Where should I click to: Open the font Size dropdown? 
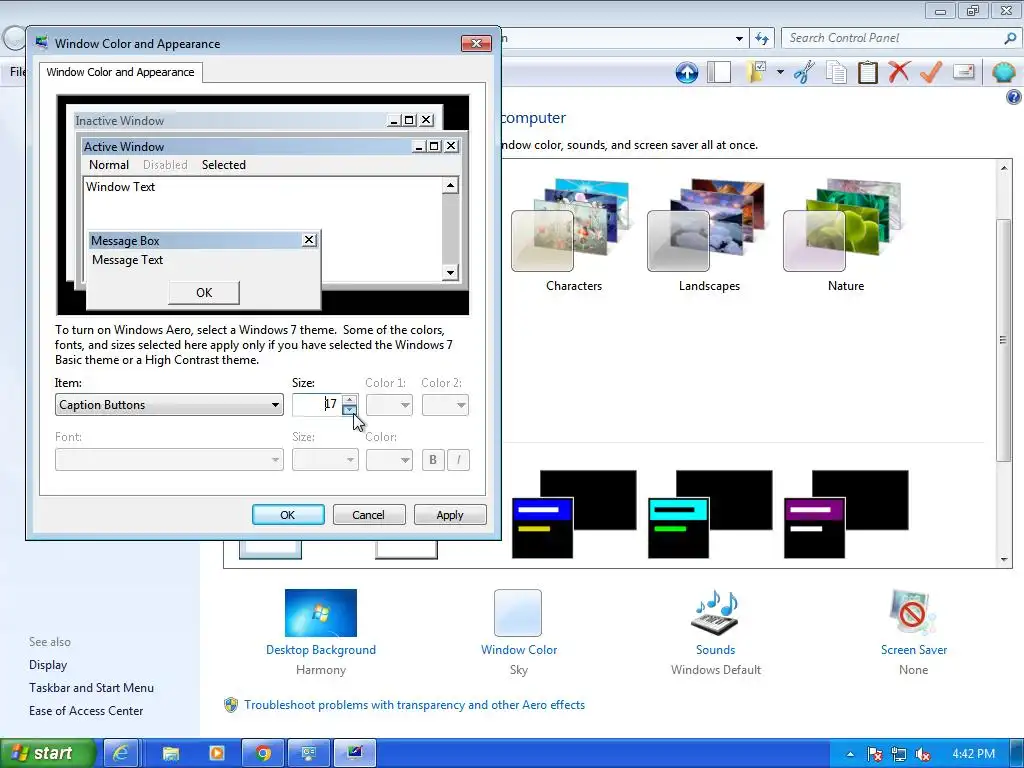tap(325, 460)
